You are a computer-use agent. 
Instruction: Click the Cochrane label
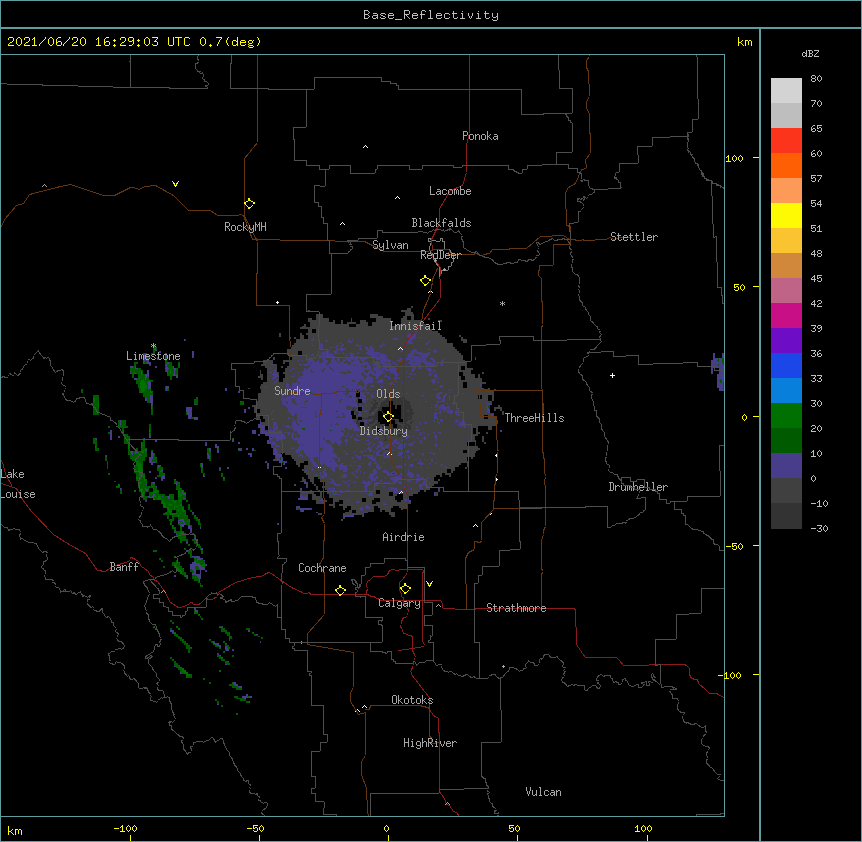pos(322,568)
